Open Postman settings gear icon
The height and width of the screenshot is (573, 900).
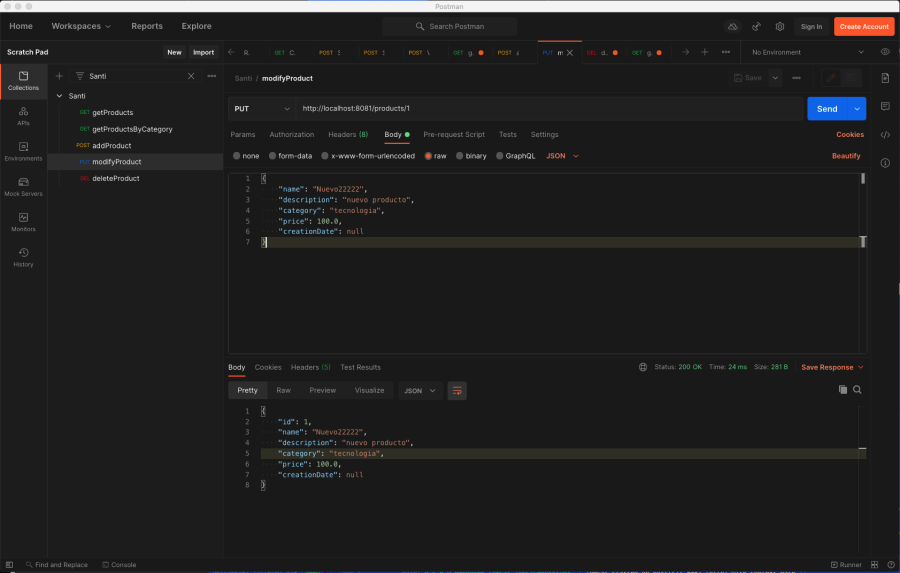pyautogui.click(x=779, y=26)
